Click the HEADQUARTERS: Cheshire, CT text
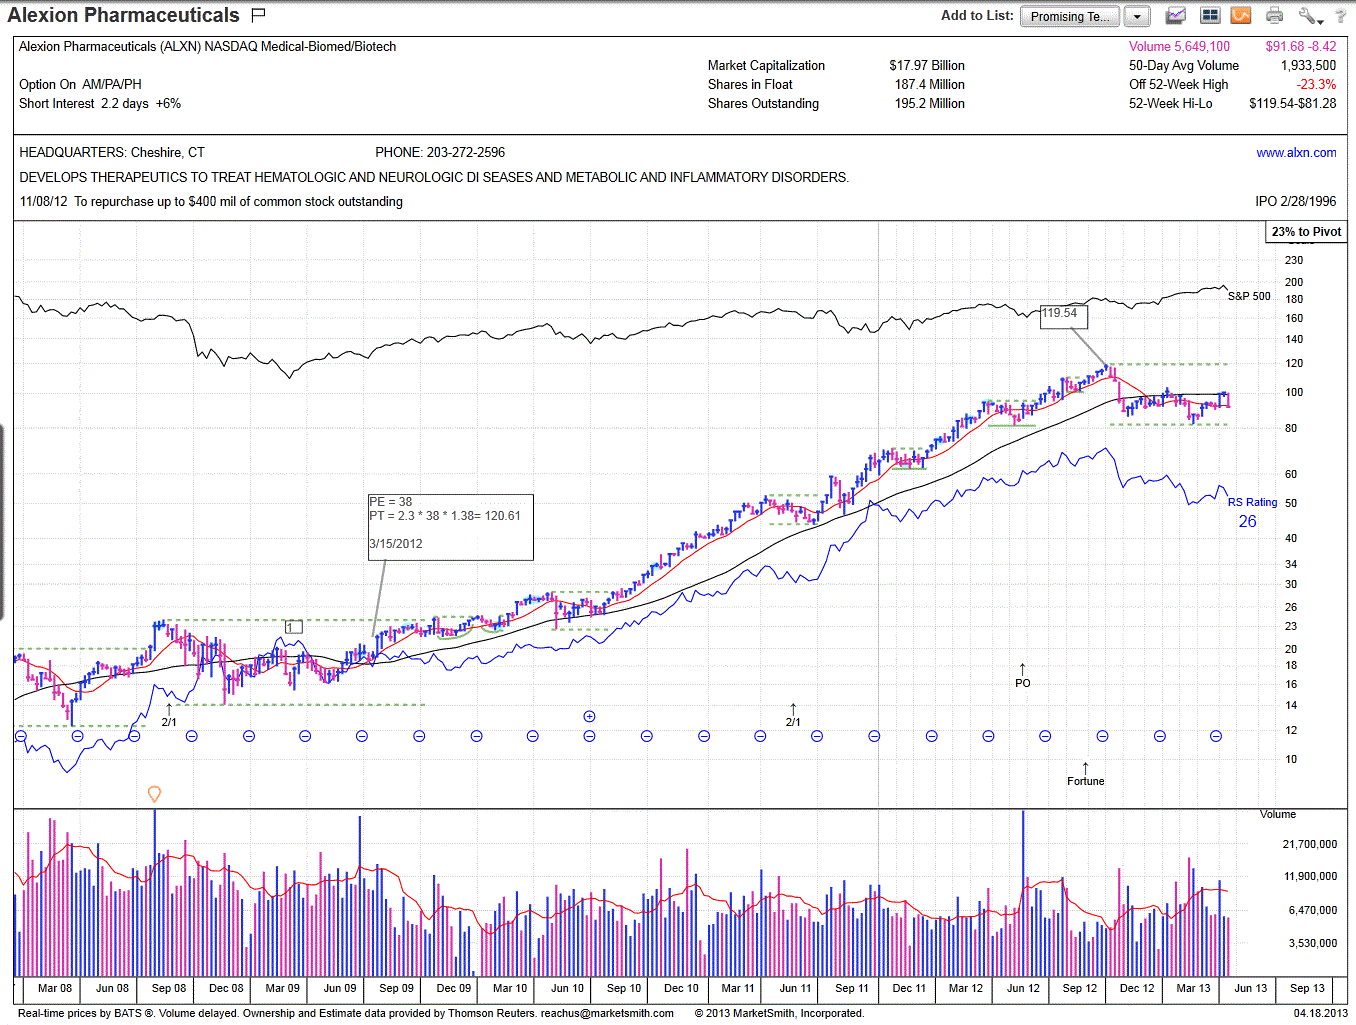This screenshot has height=1025, width=1356. coord(111,153)
